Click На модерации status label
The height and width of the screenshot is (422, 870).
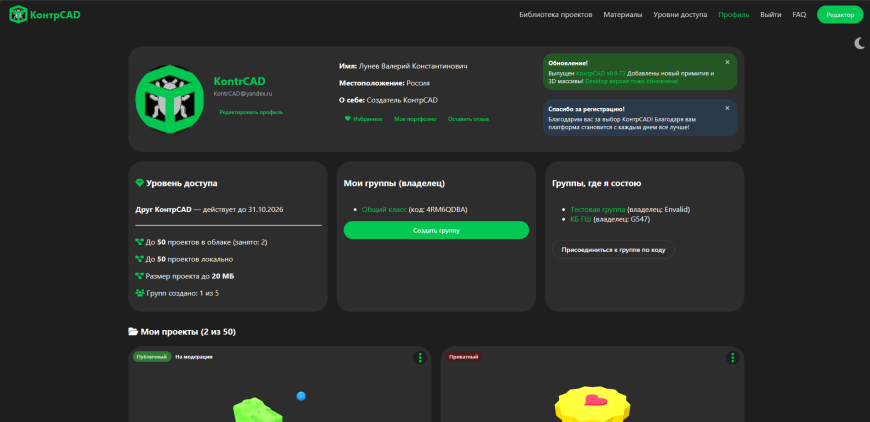194,357
